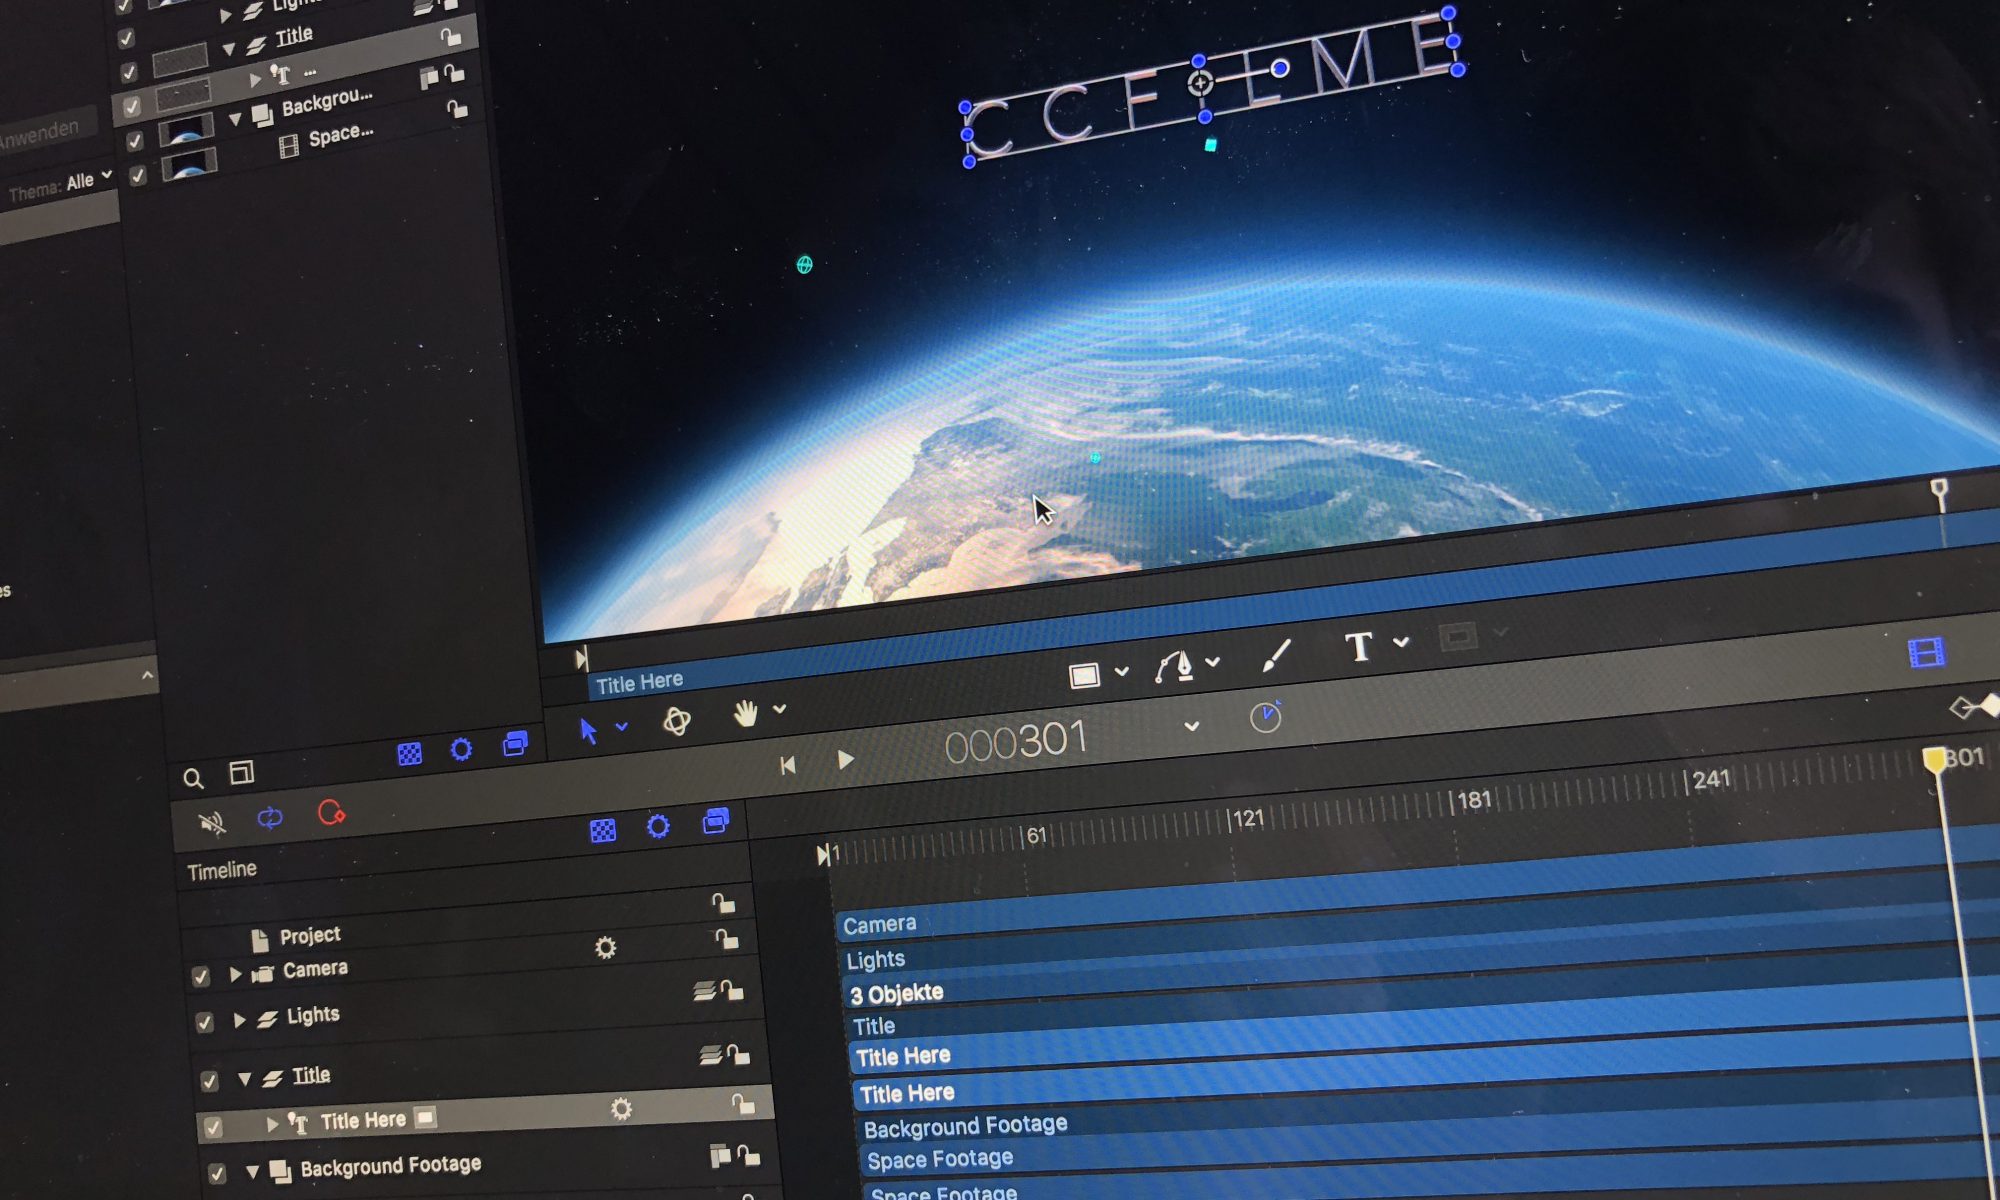Click the yellow playhead at frame 301
The image size is (2000, 1200).
(1934, 760)
